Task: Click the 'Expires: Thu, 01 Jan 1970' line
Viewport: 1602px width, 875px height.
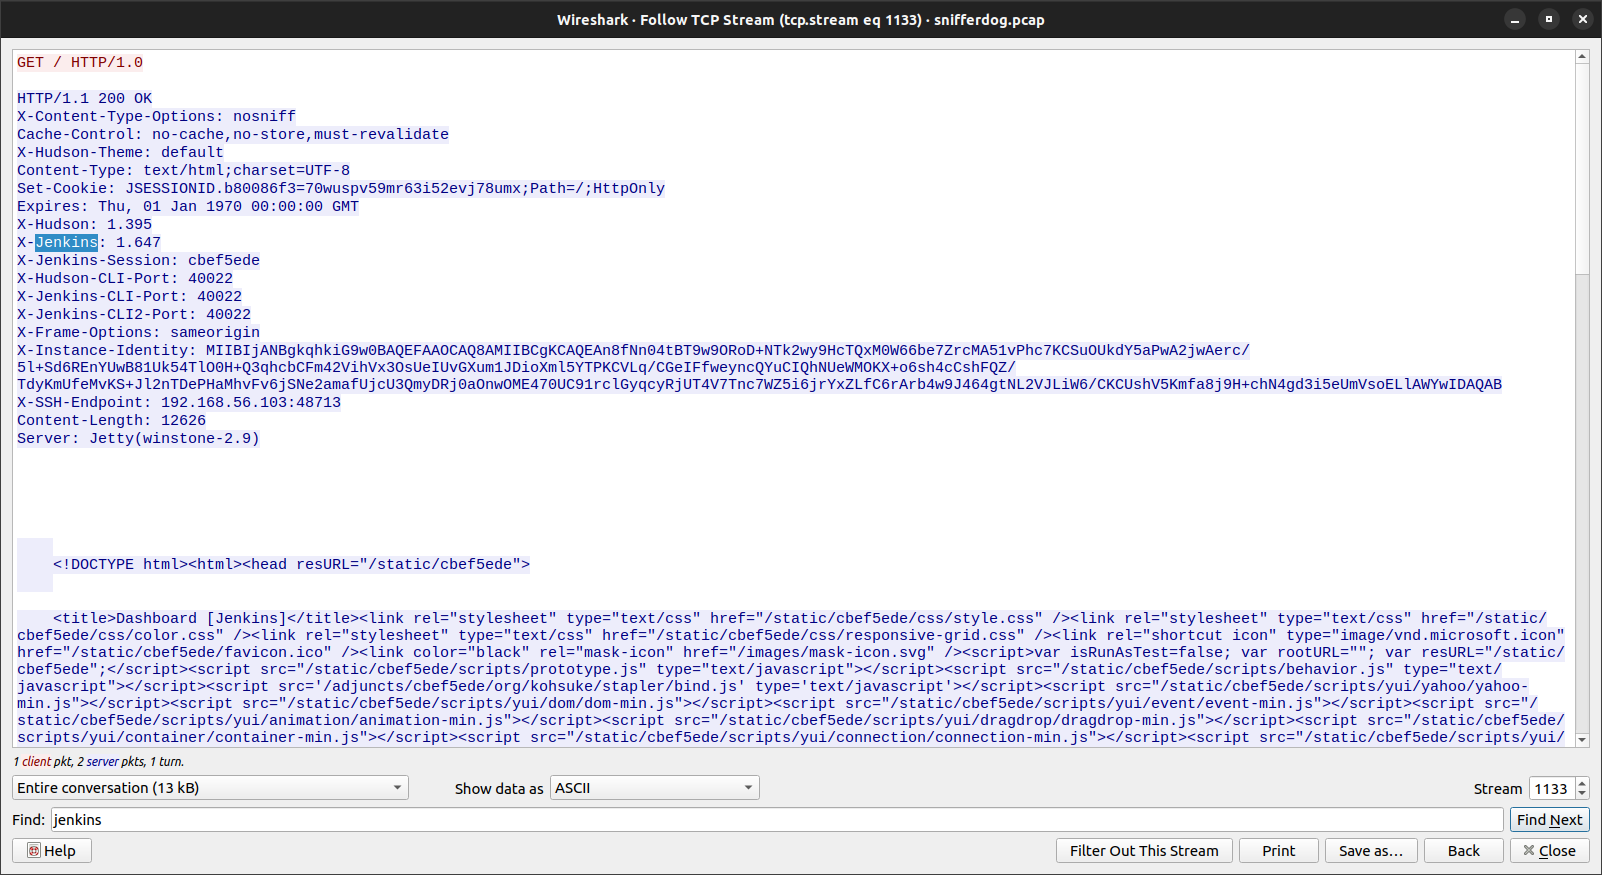Action: 188,206
